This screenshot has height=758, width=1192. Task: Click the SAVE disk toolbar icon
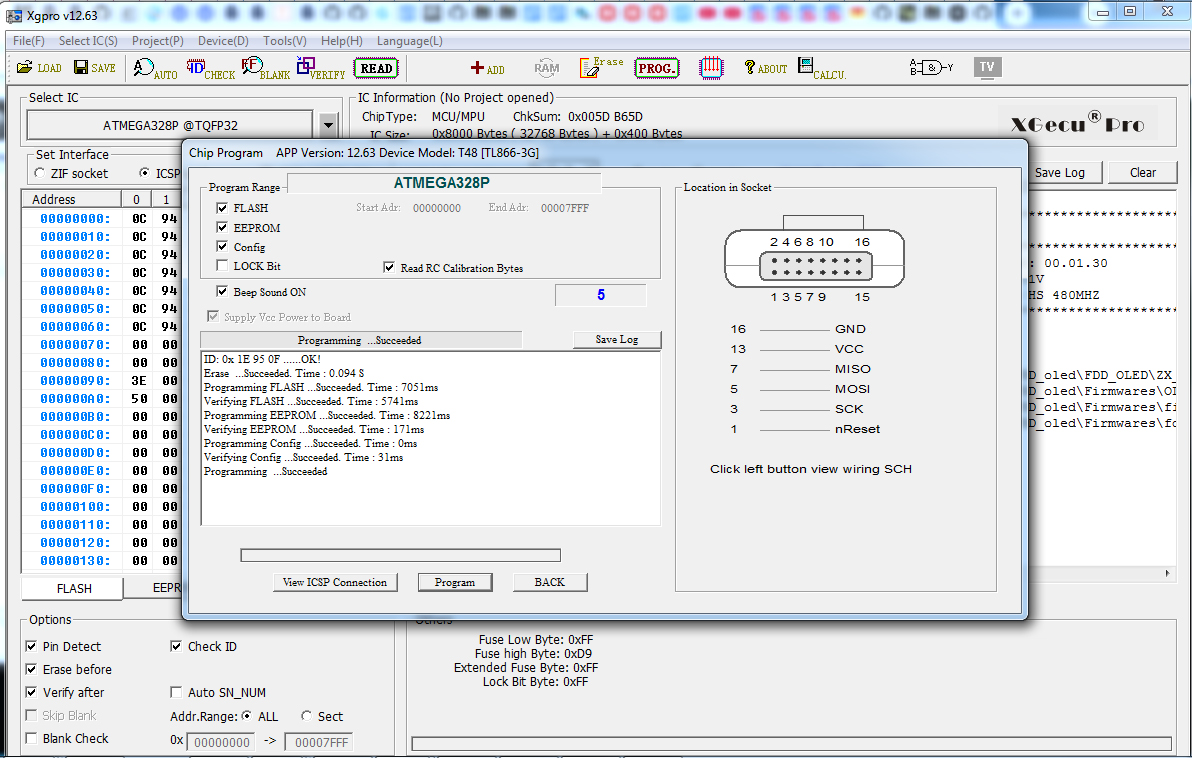click(94, 68)
